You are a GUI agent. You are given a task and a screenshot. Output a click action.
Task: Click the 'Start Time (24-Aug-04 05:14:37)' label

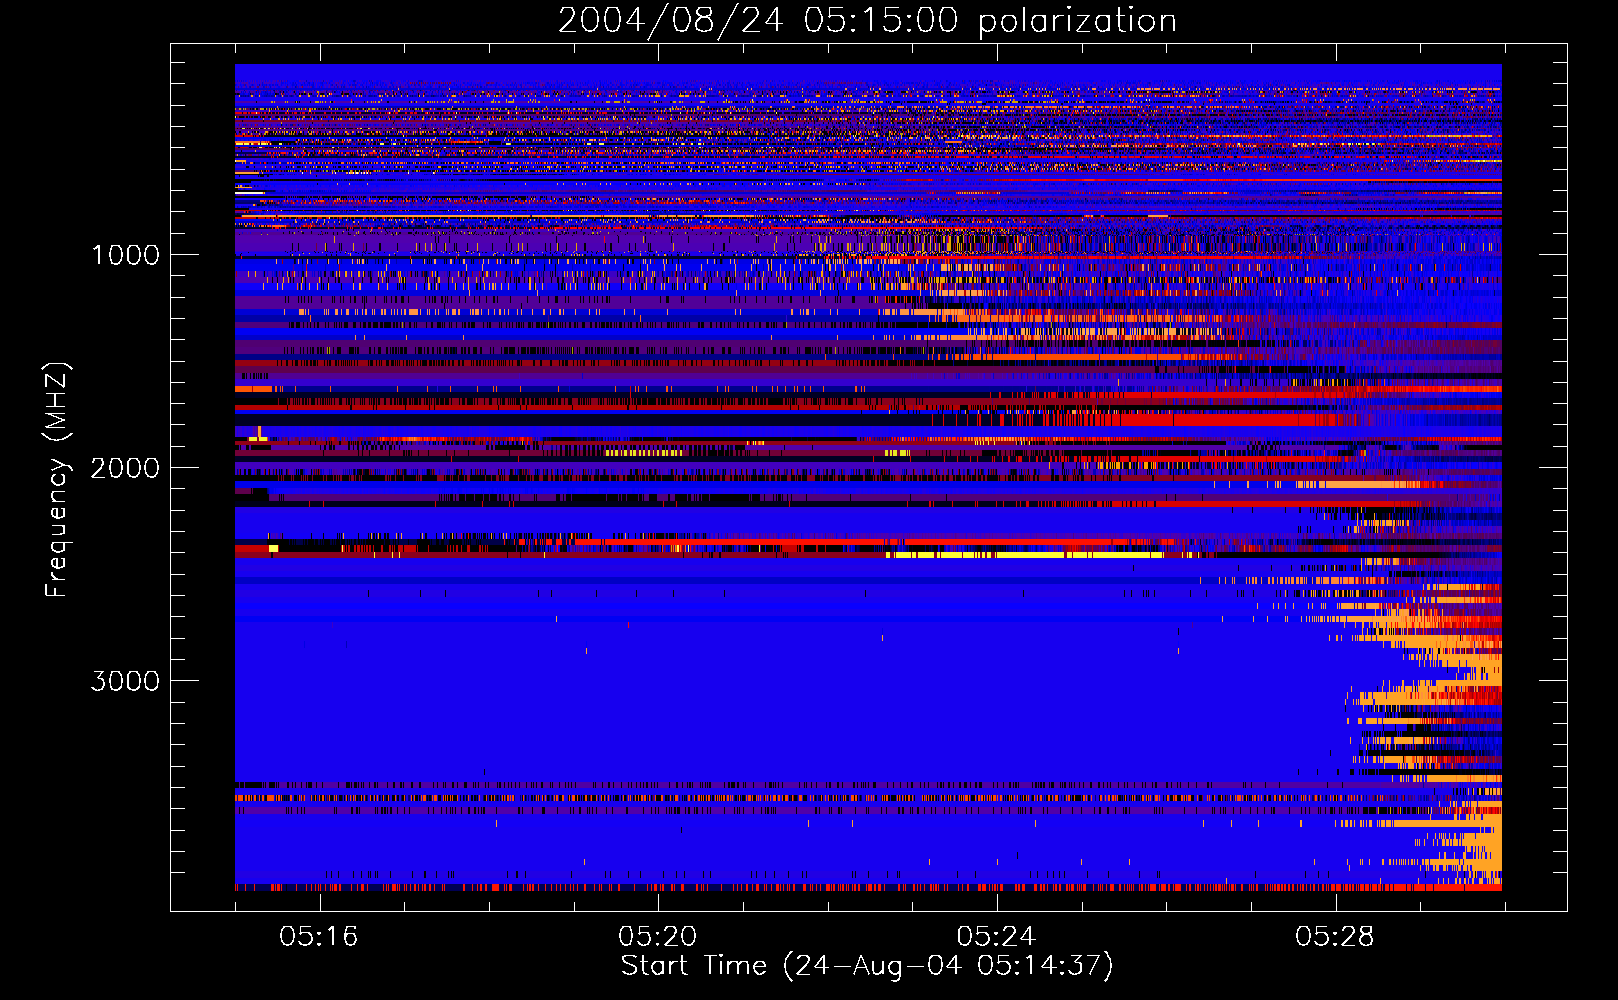[867, 966]
